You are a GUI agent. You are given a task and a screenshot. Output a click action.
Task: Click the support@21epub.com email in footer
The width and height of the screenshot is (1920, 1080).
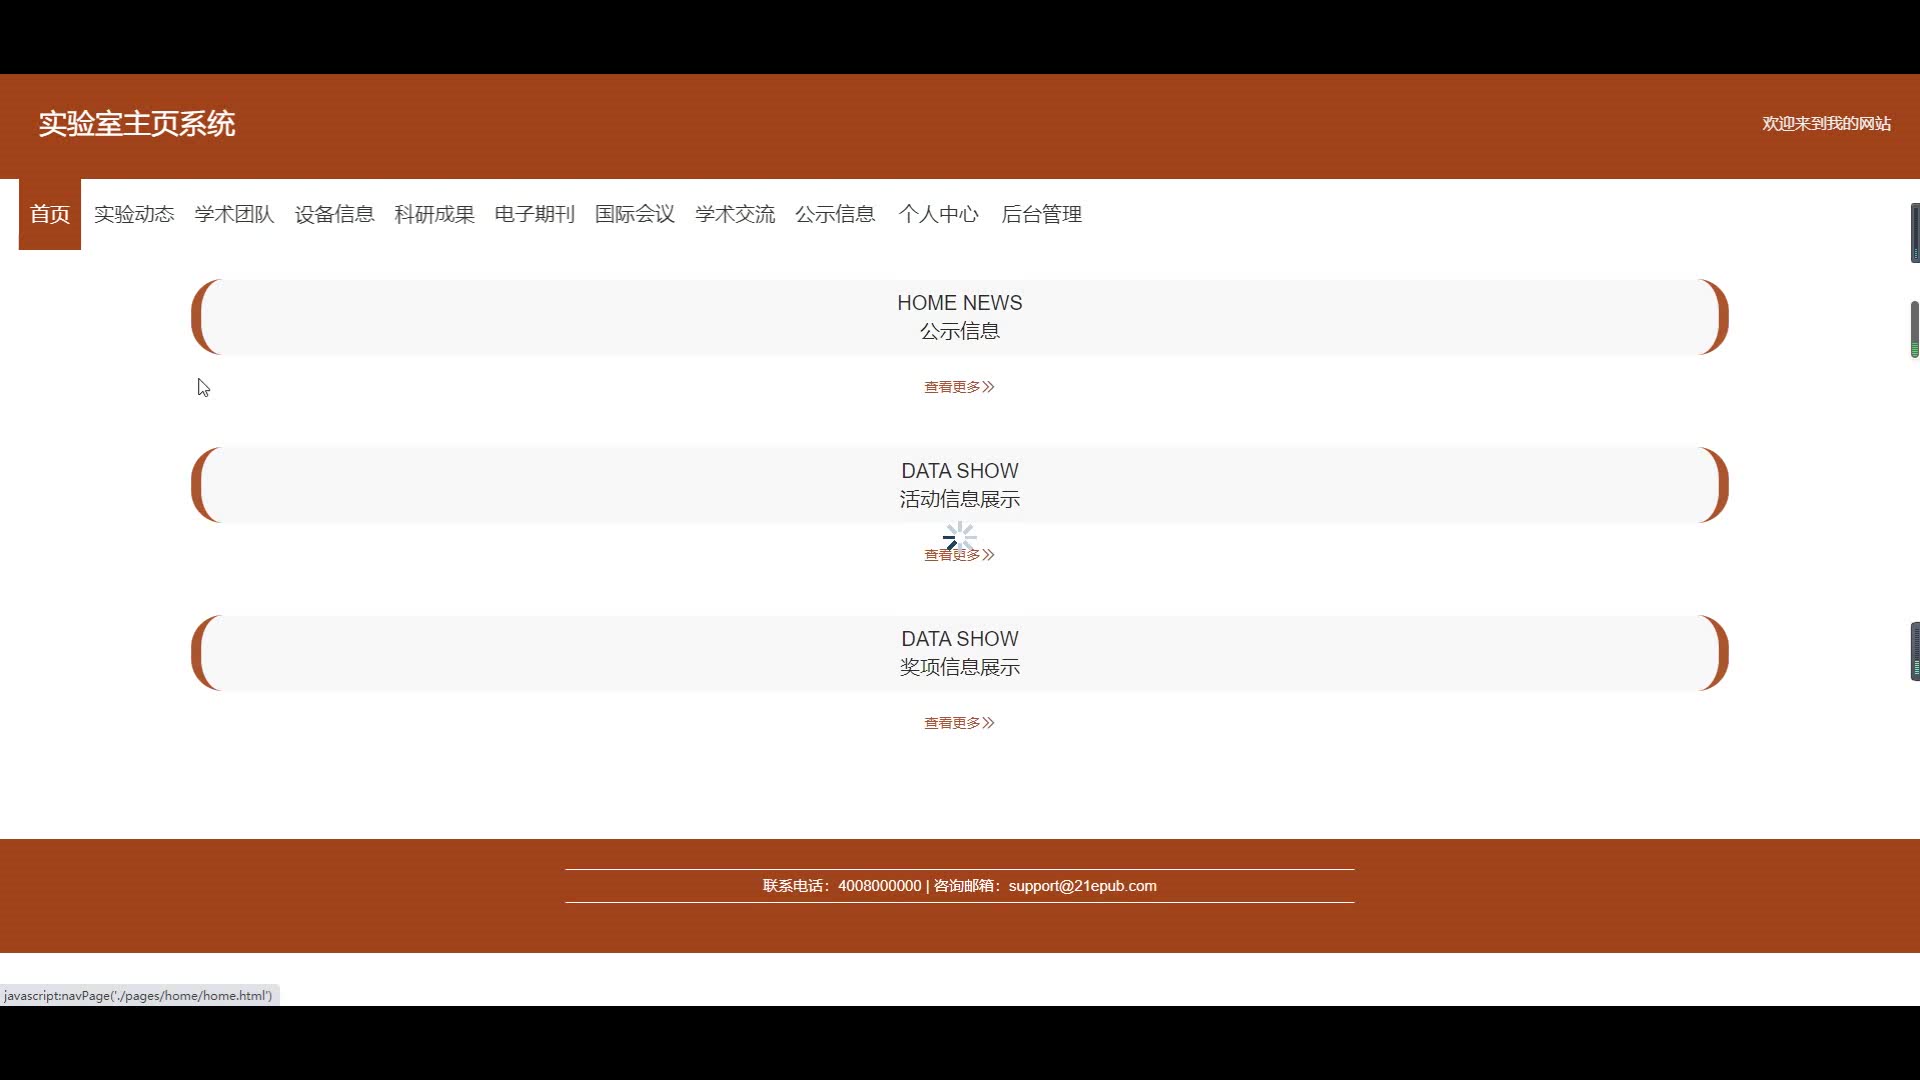click(1082, 886)
